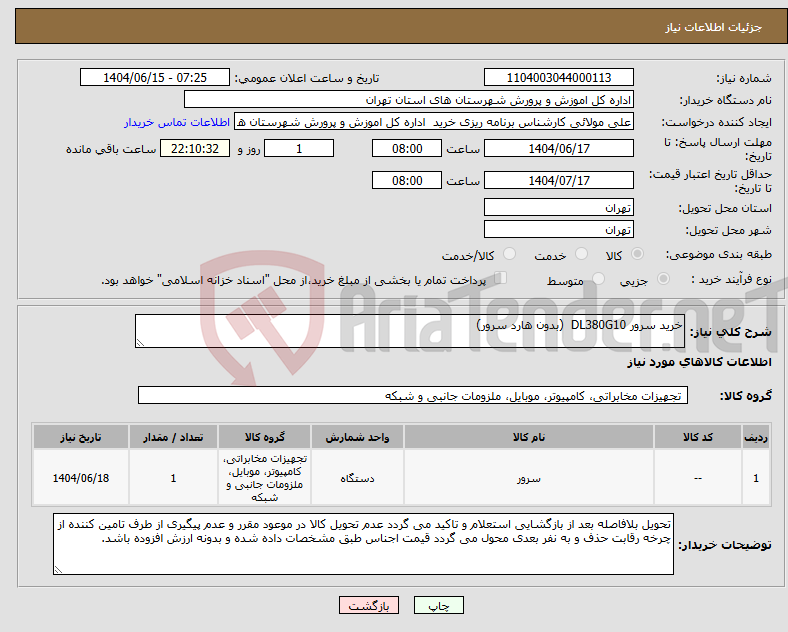788x632 pixels.
Task: Select the متوسط purchase type radio
Action: coord(598,278)
